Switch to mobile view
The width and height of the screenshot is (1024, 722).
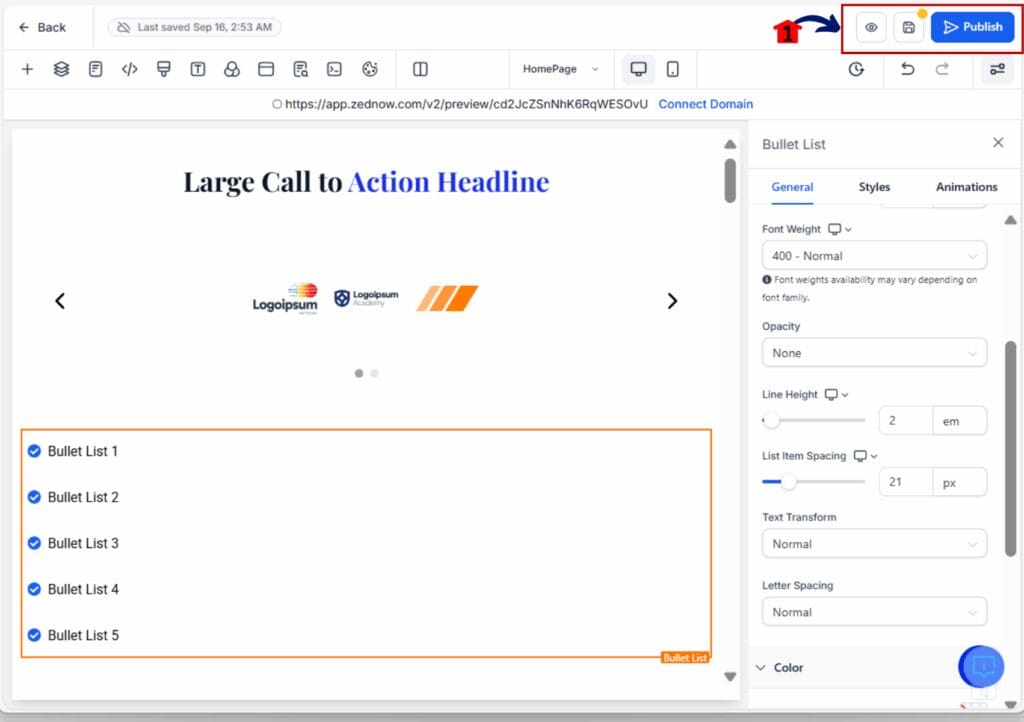[673, 69]
